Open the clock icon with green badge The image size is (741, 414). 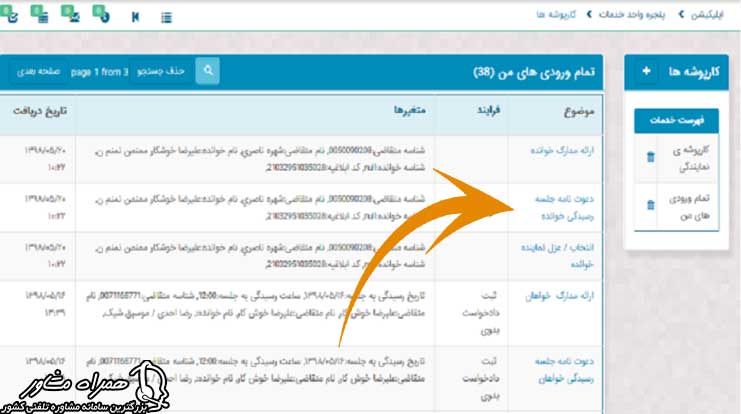[x=101, y=14]
